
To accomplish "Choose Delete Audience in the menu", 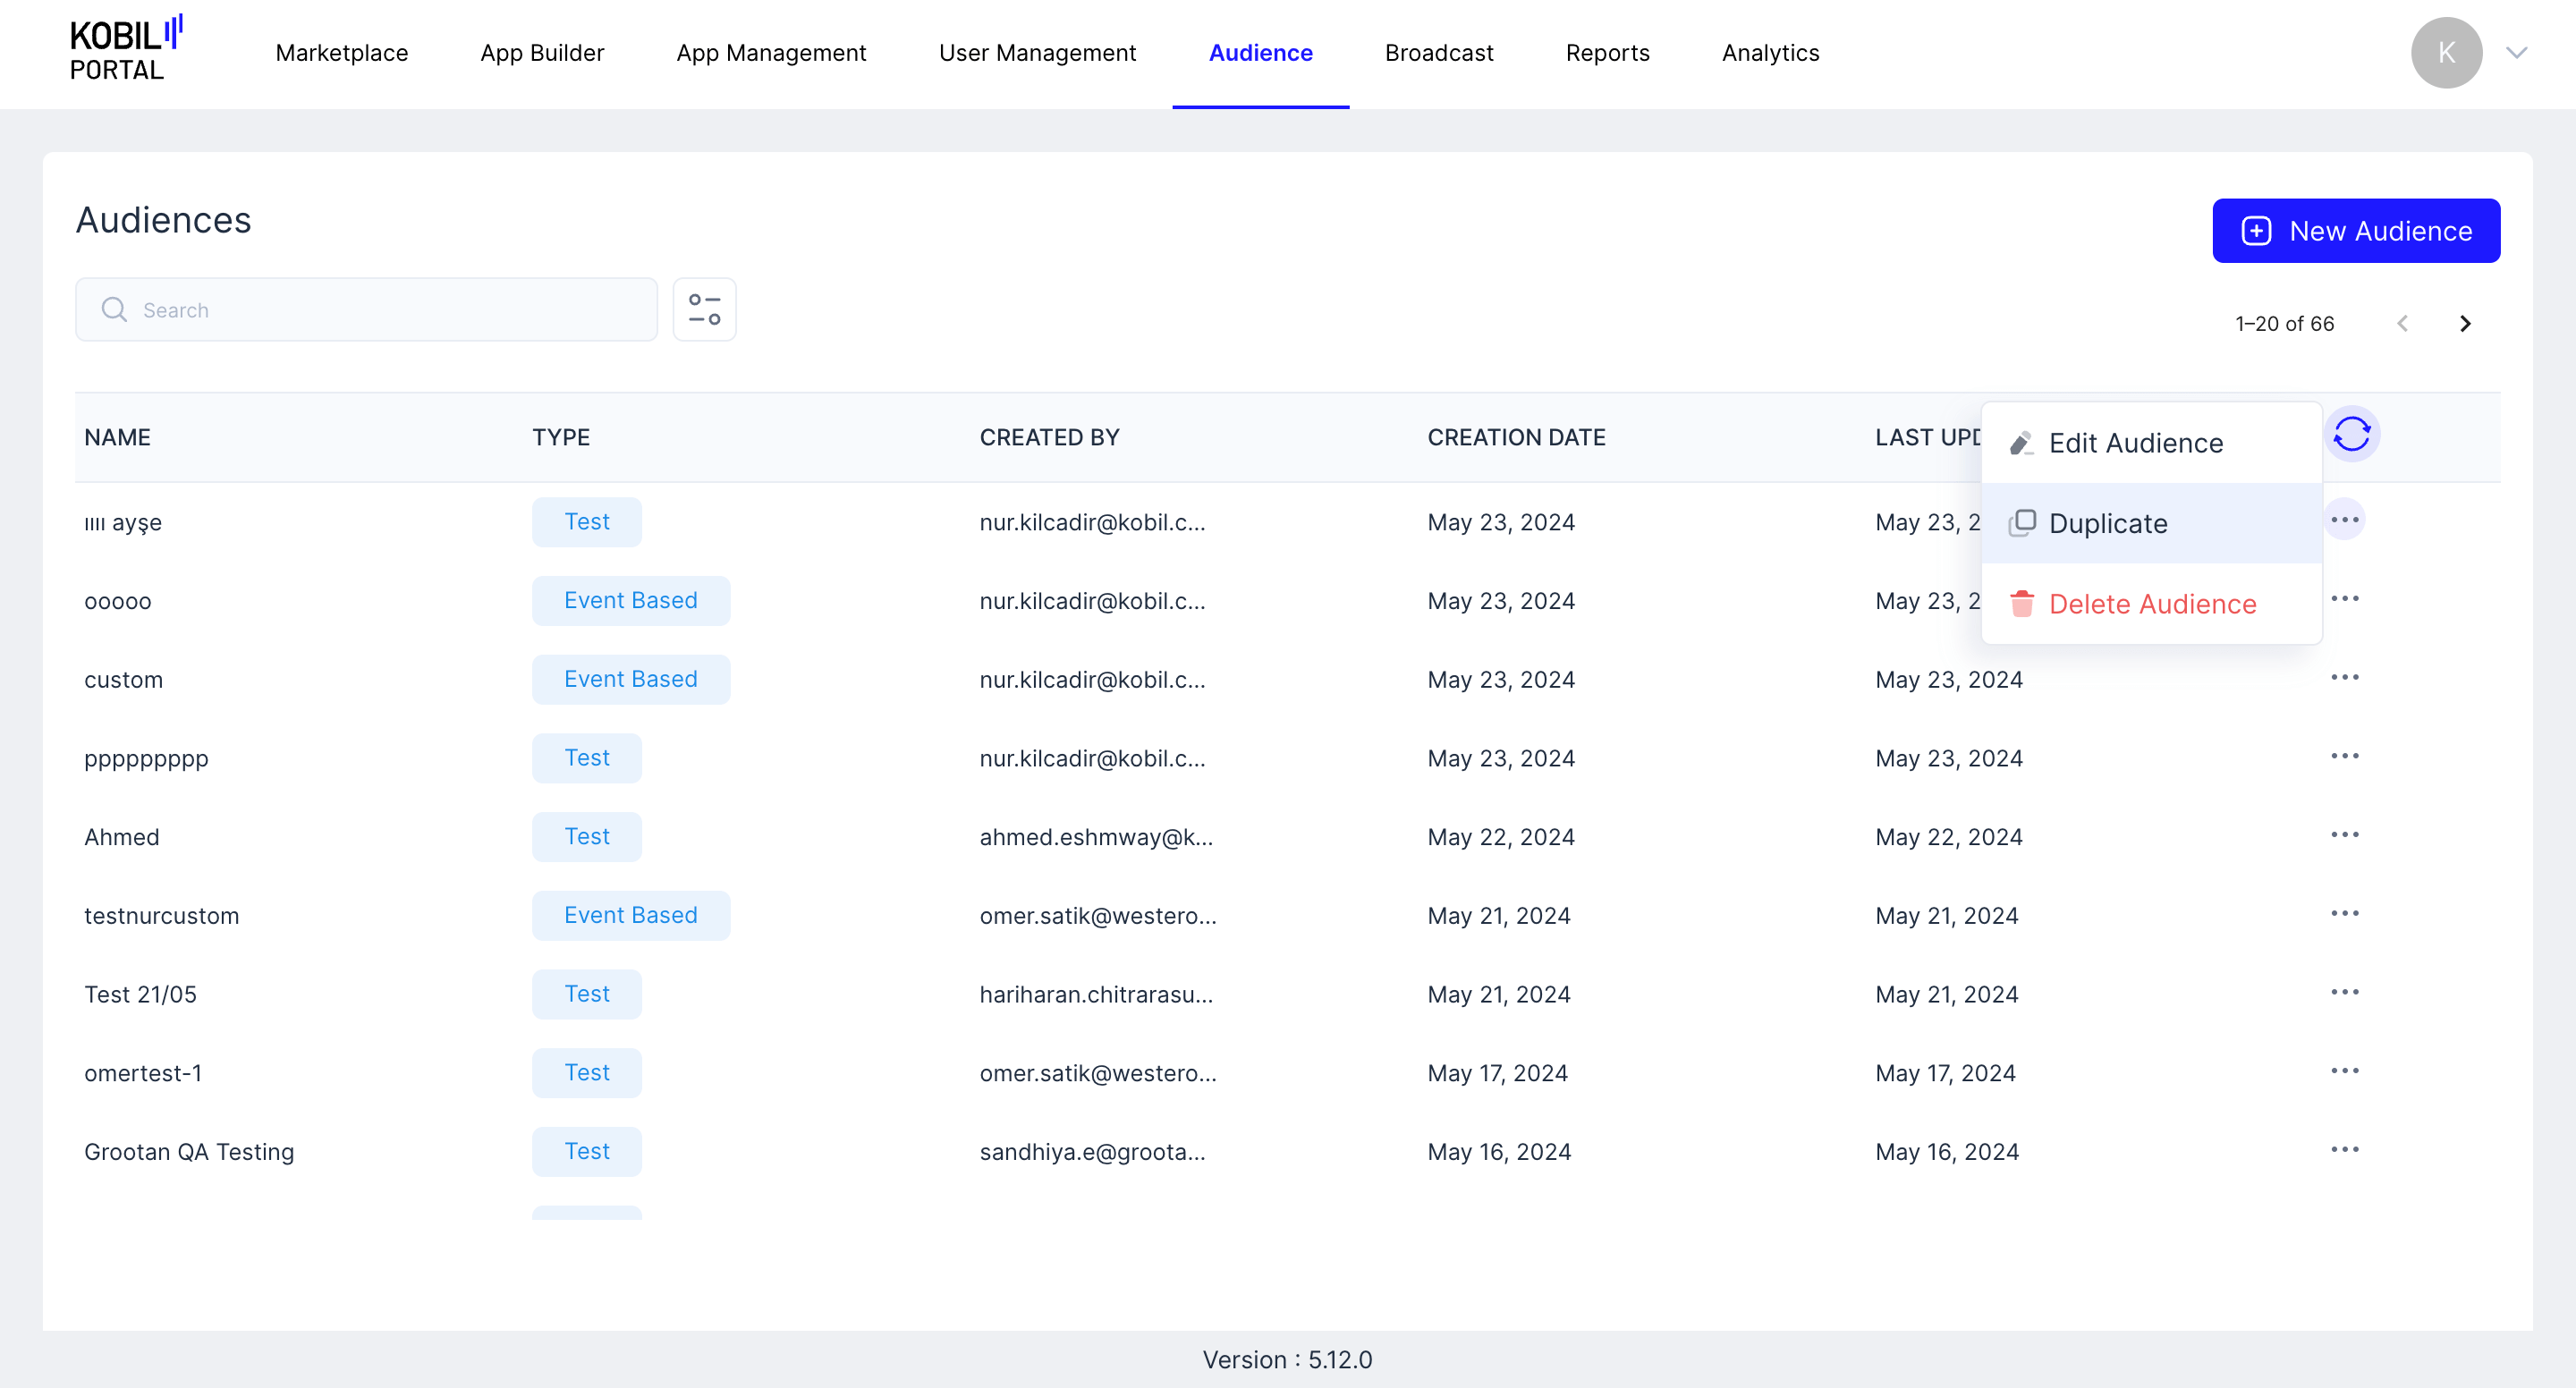I will click(2151, 604).
